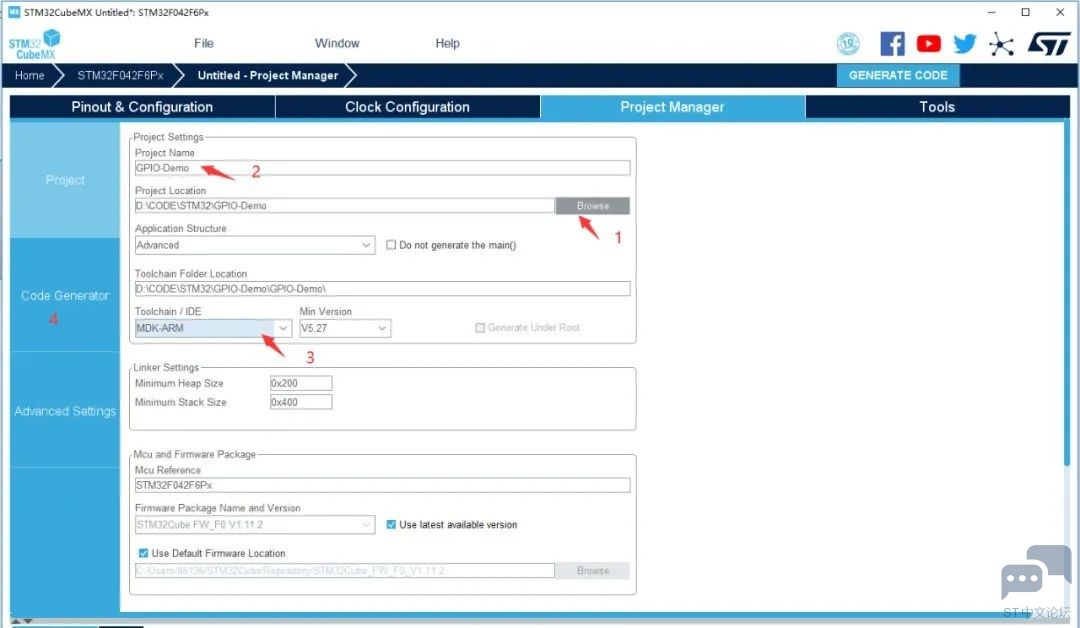
Task: Toggle Generate Under Root checkbox
Action: pos(480,328)
